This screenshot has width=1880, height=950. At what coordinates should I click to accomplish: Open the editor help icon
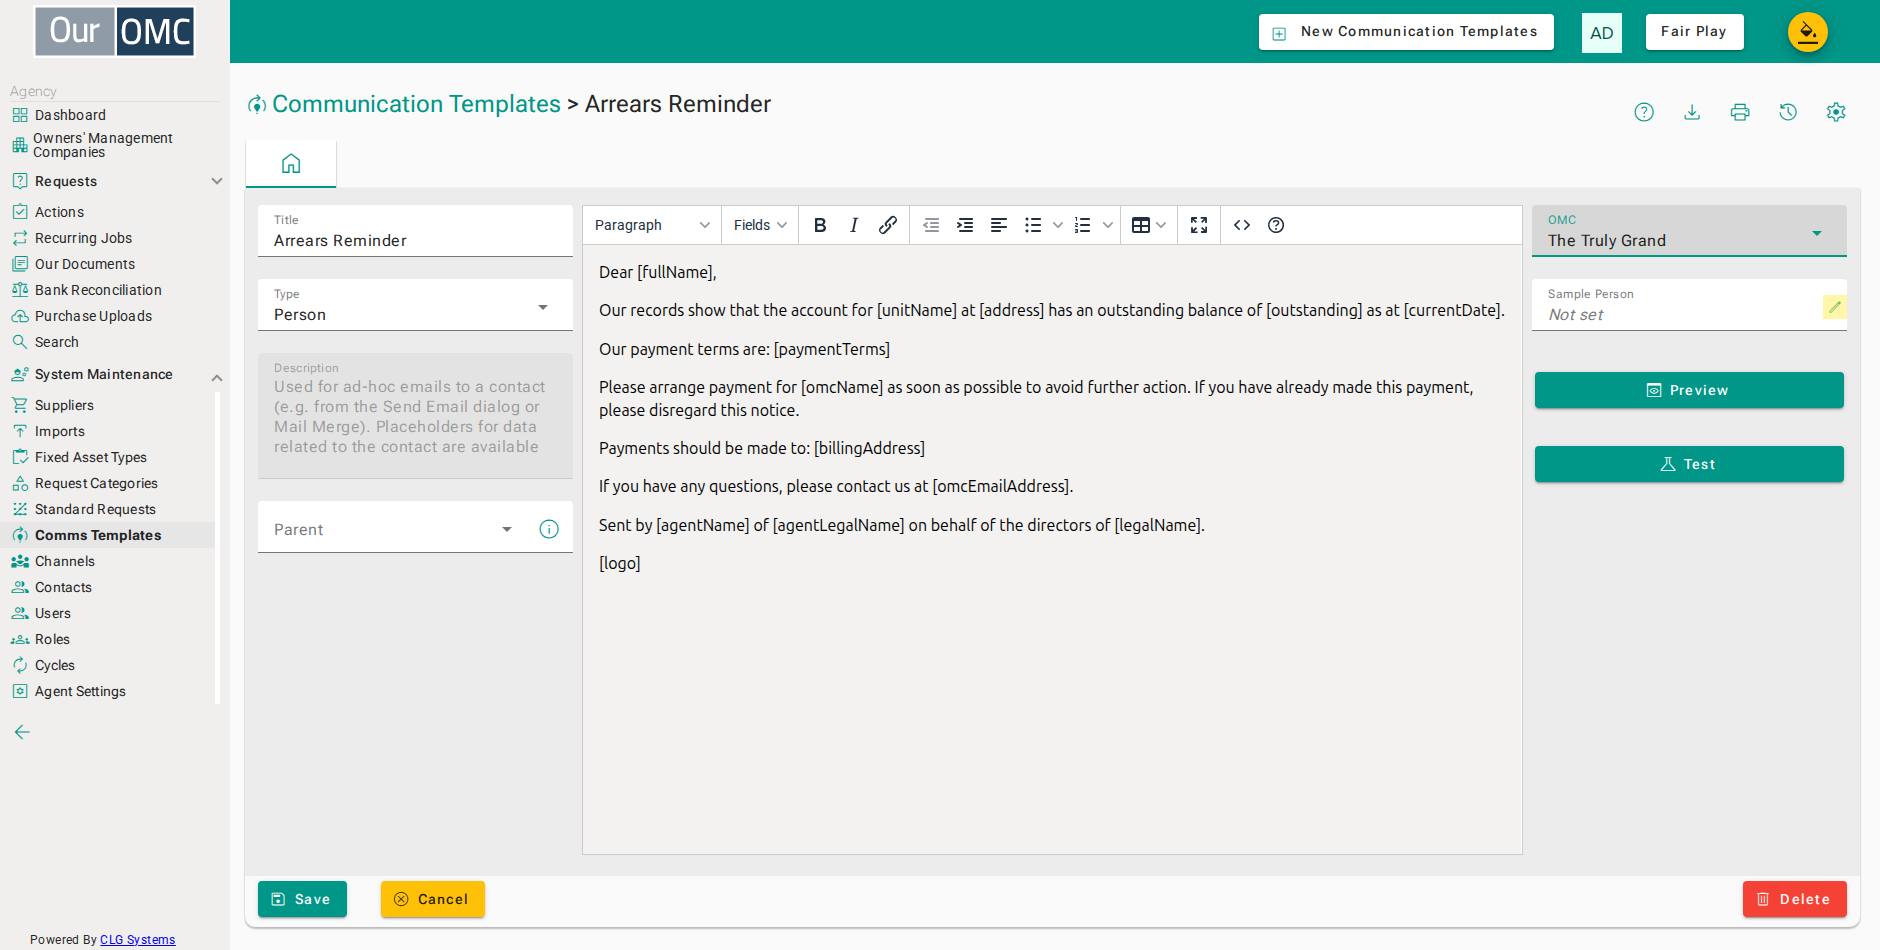click(1276, 225)
